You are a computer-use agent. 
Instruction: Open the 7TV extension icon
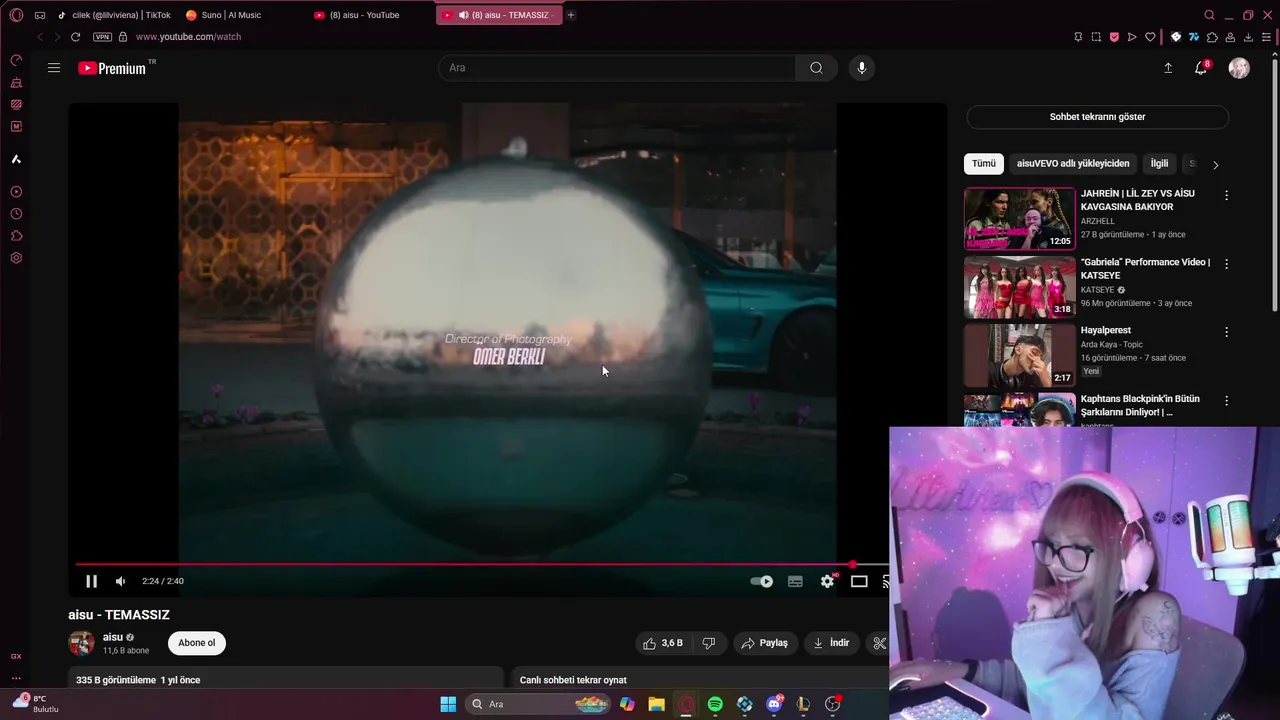(x=1194, y=37)
